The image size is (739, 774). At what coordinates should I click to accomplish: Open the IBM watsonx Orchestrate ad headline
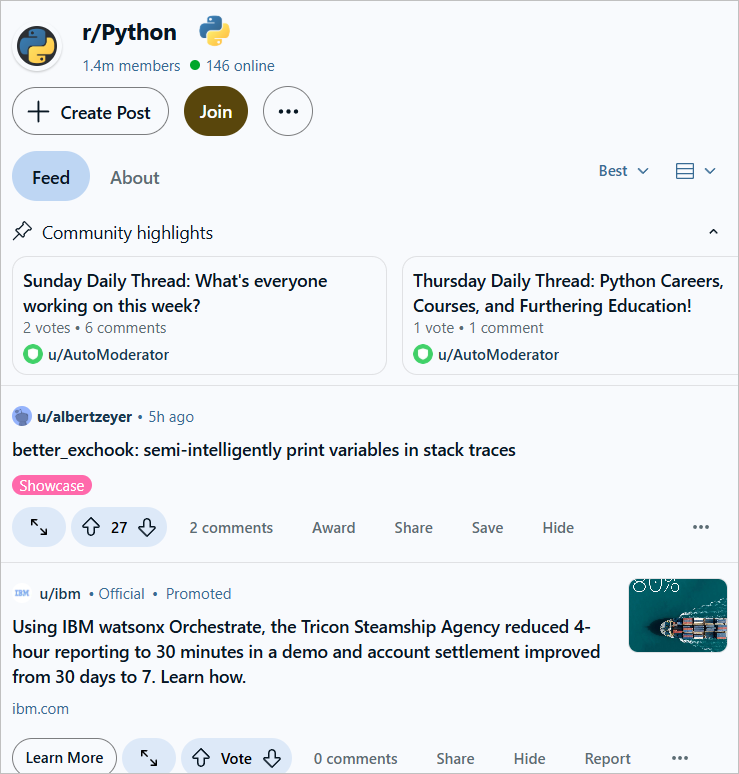tap(306, 652)
